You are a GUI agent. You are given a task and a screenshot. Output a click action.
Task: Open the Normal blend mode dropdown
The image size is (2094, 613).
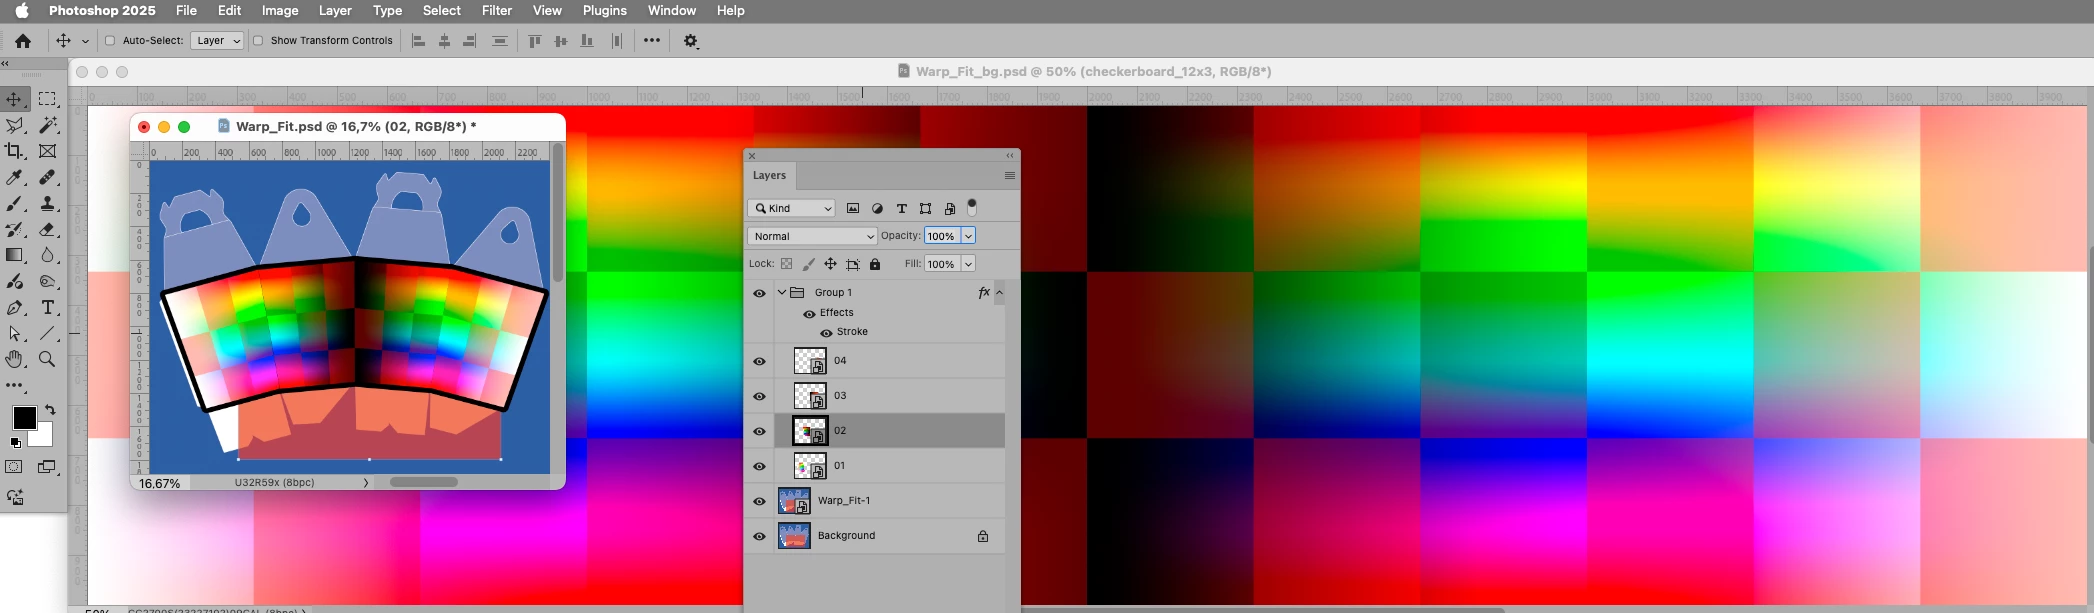click(812, 236)
